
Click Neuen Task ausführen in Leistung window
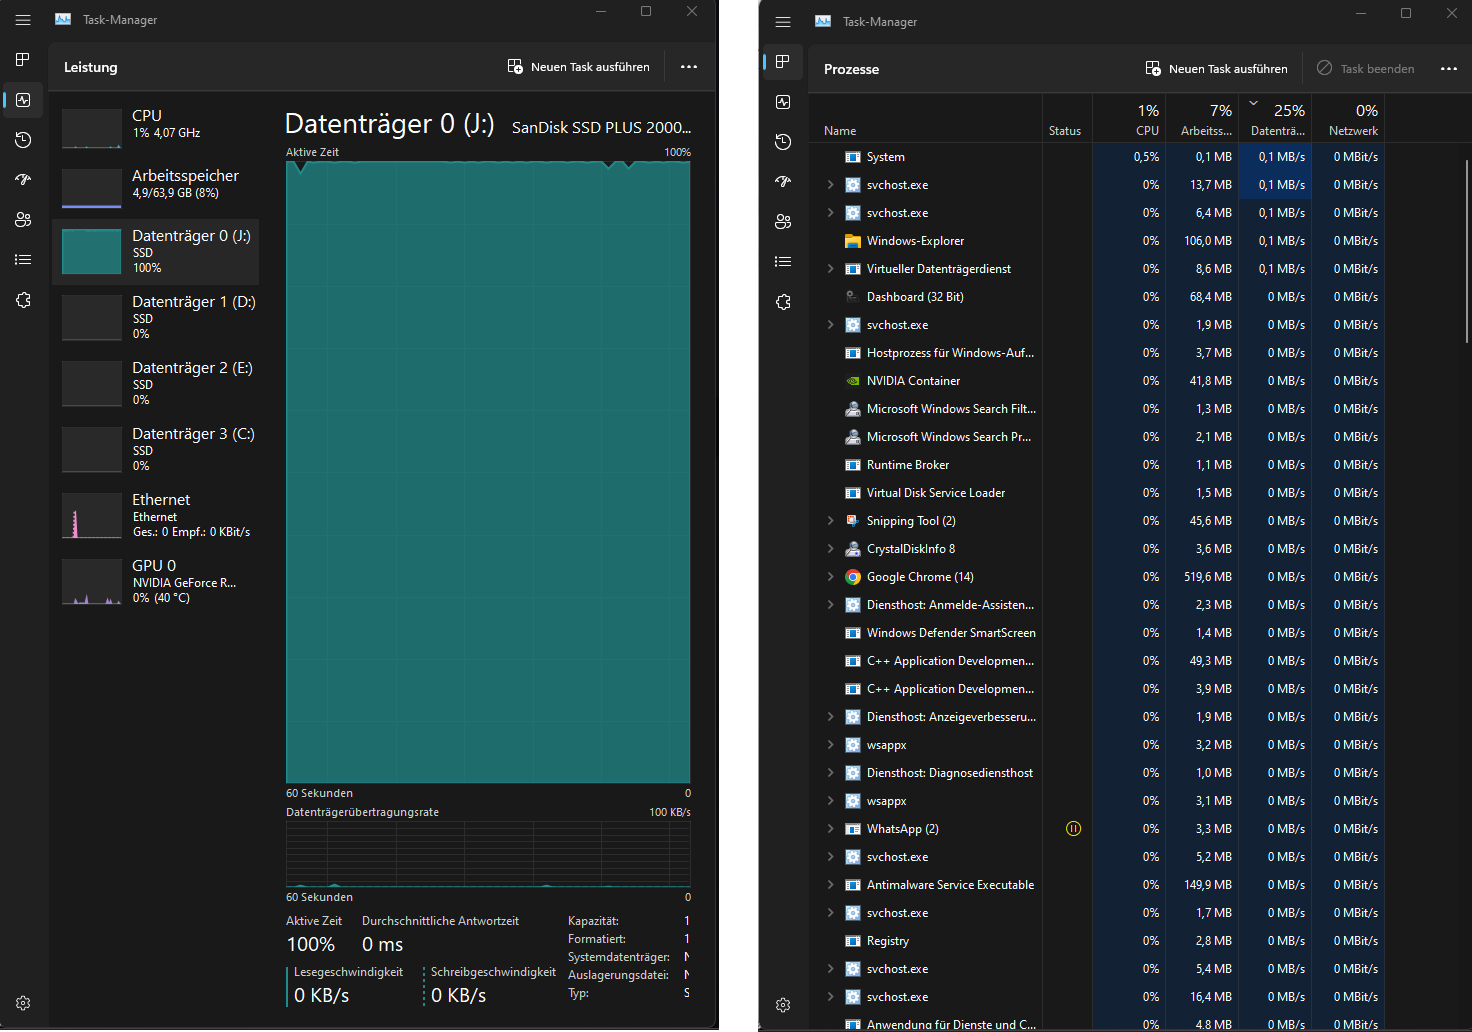pyautogui.click(x=579, y=67)
